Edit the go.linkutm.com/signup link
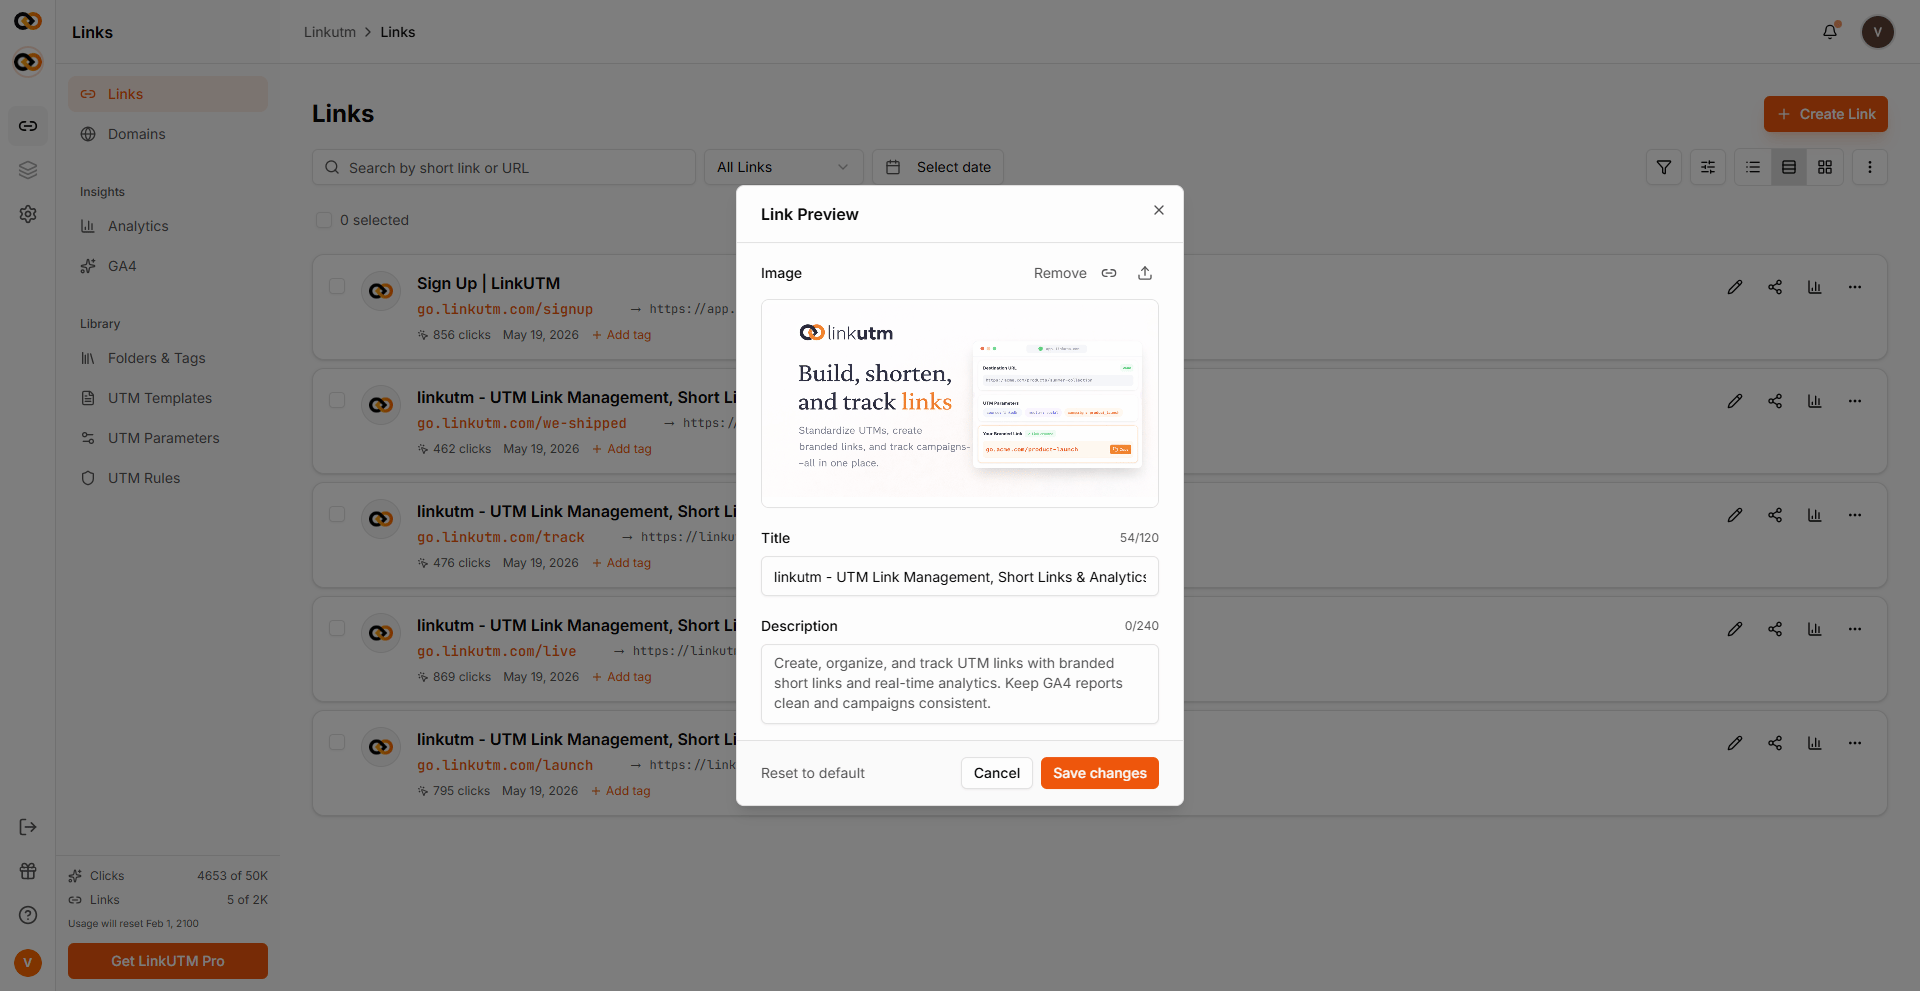 (x=1735, y=287)
